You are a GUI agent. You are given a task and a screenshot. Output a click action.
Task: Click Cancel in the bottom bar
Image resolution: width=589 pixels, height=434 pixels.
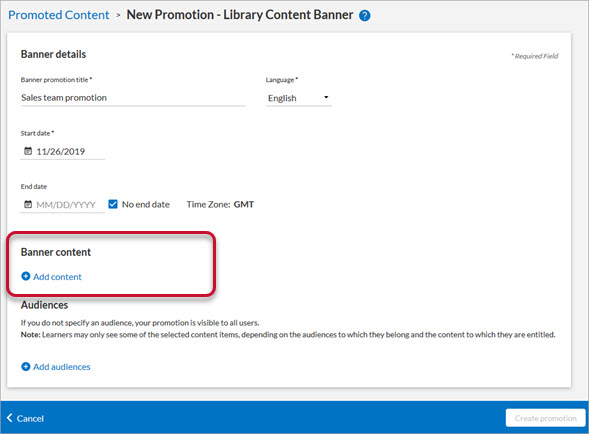pyautogui.click(x=30, y=418)
